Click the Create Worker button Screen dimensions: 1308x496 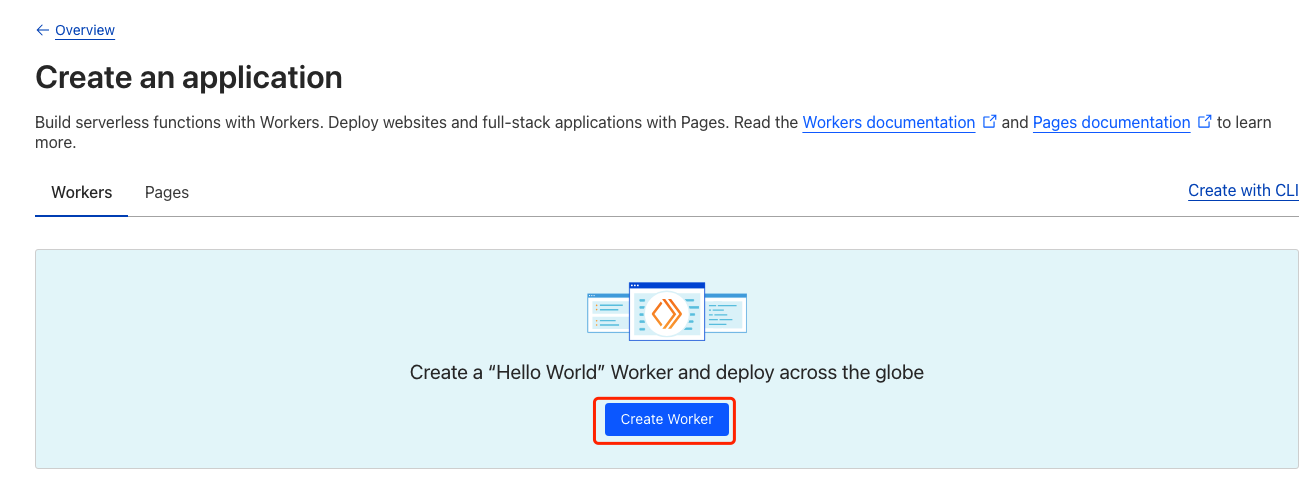pyautogui.click(x=667, y=419)
